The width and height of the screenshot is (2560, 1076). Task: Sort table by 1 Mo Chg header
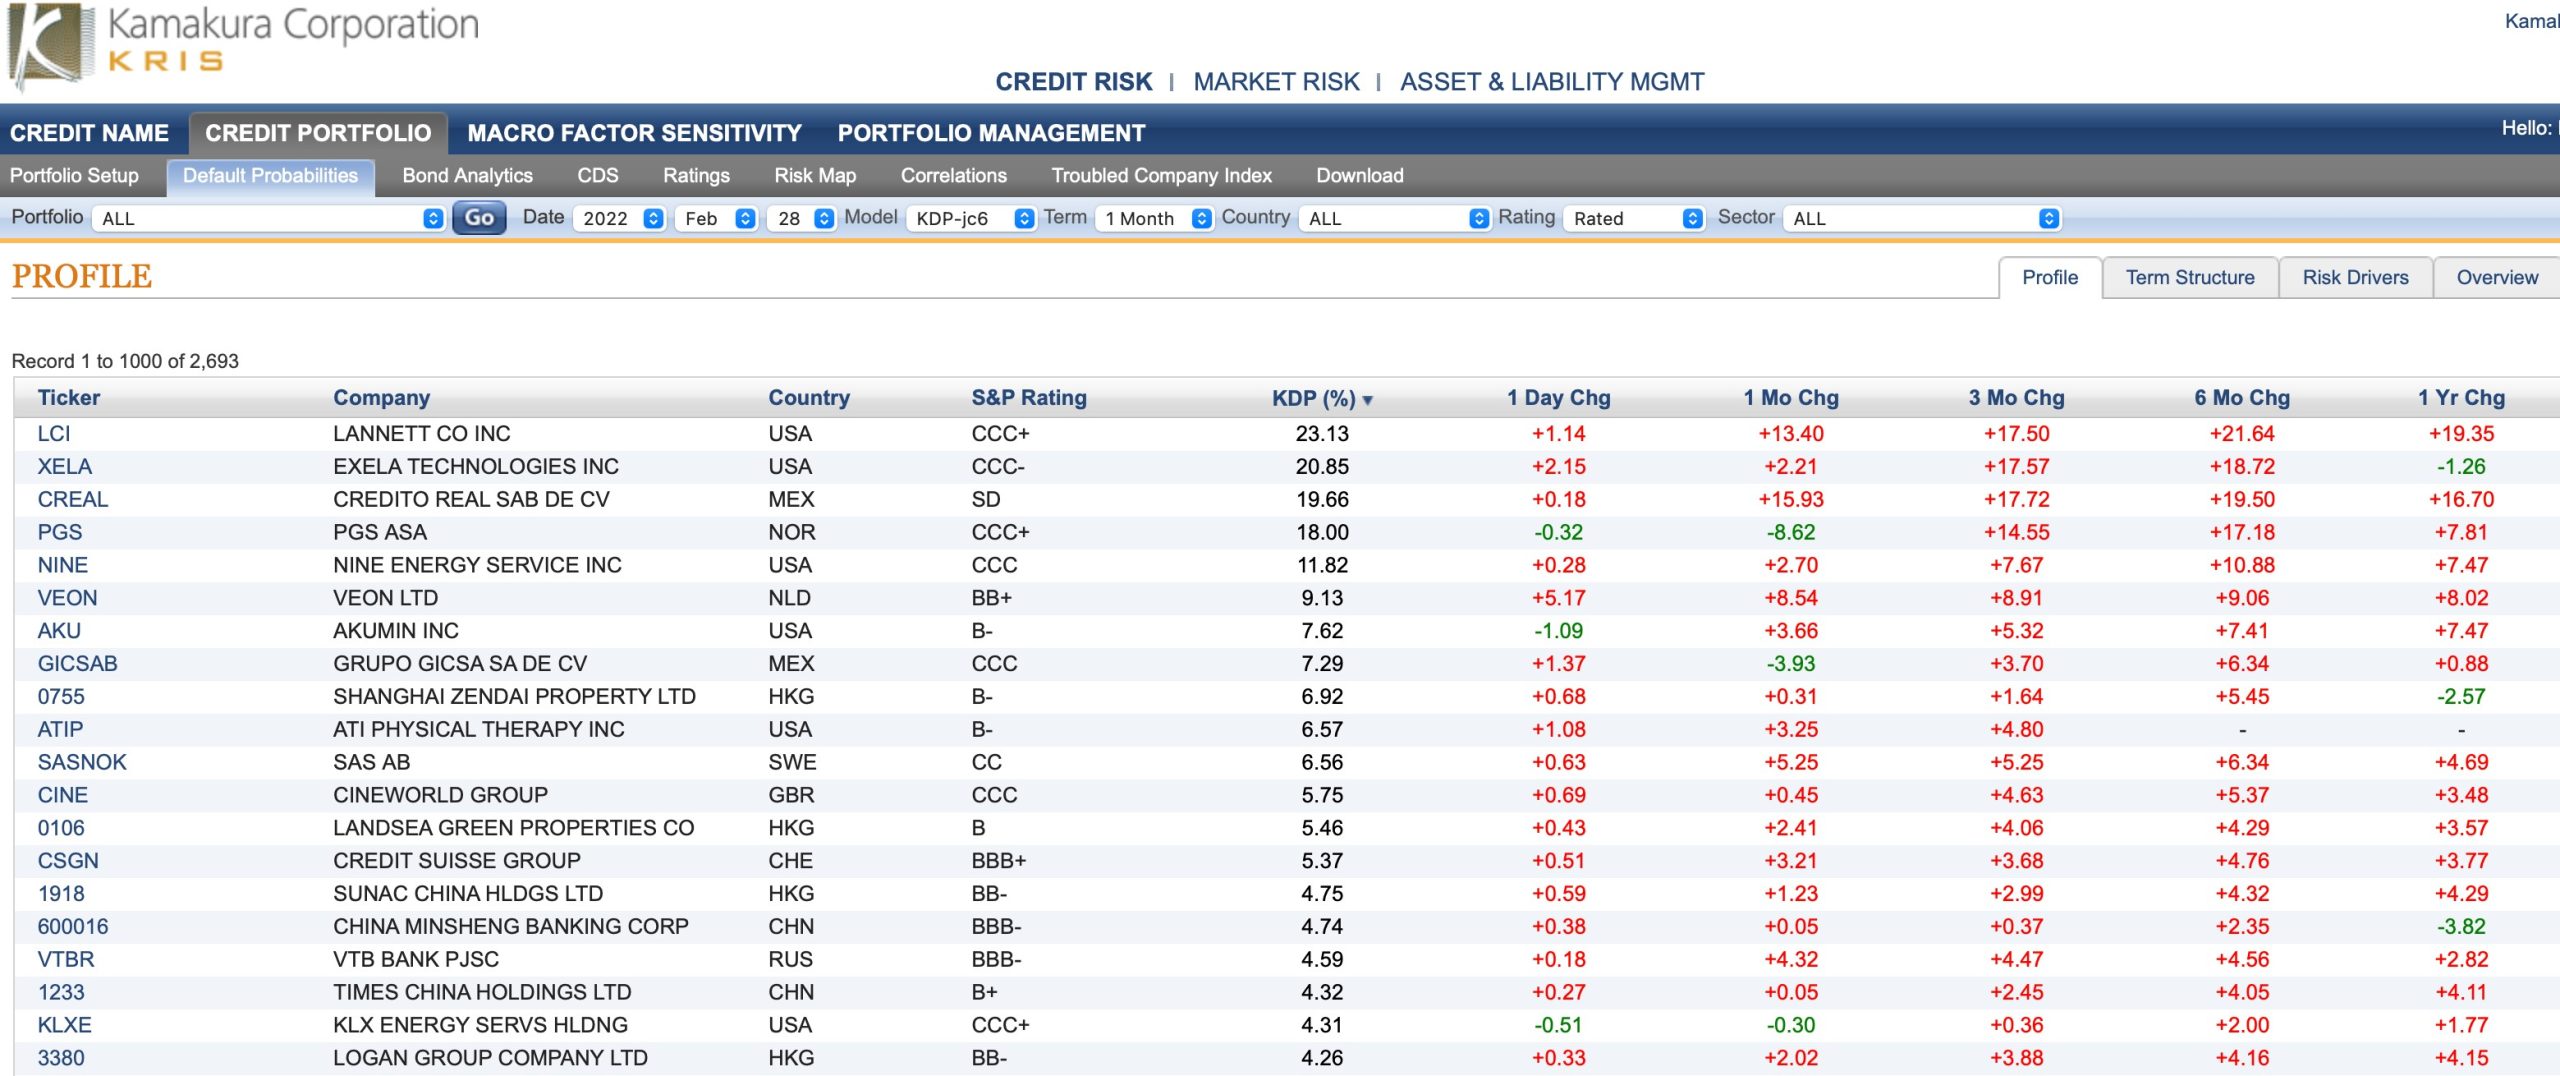[1790, 398]
